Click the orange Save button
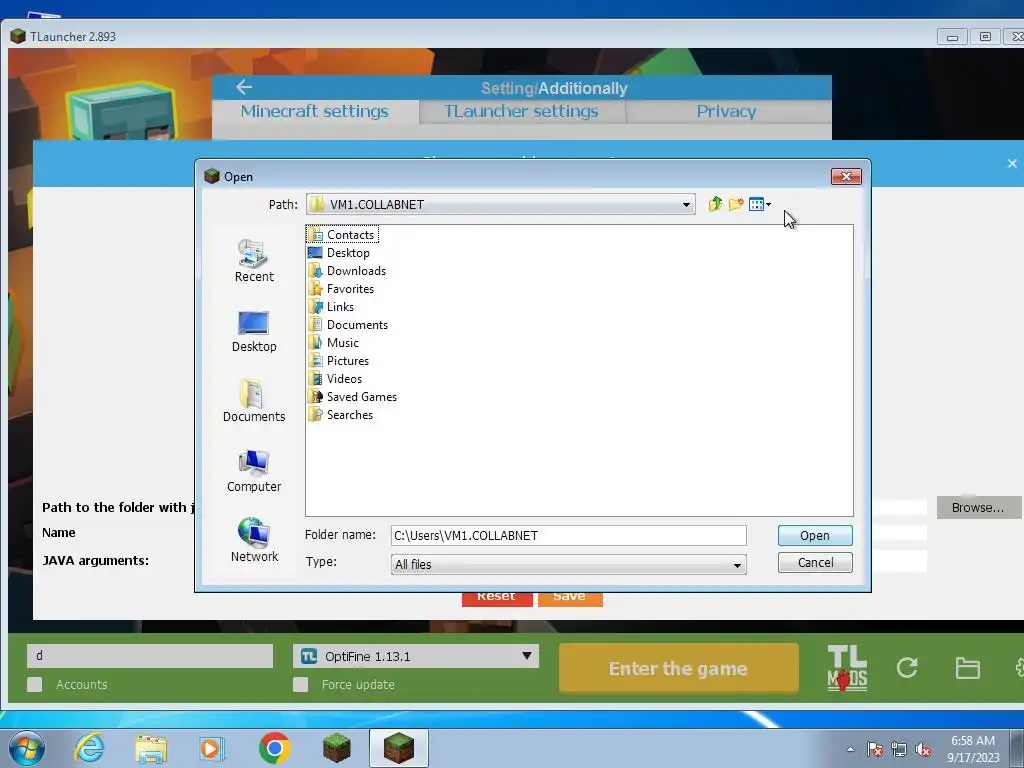1024x768 pixels. (569, 597)
